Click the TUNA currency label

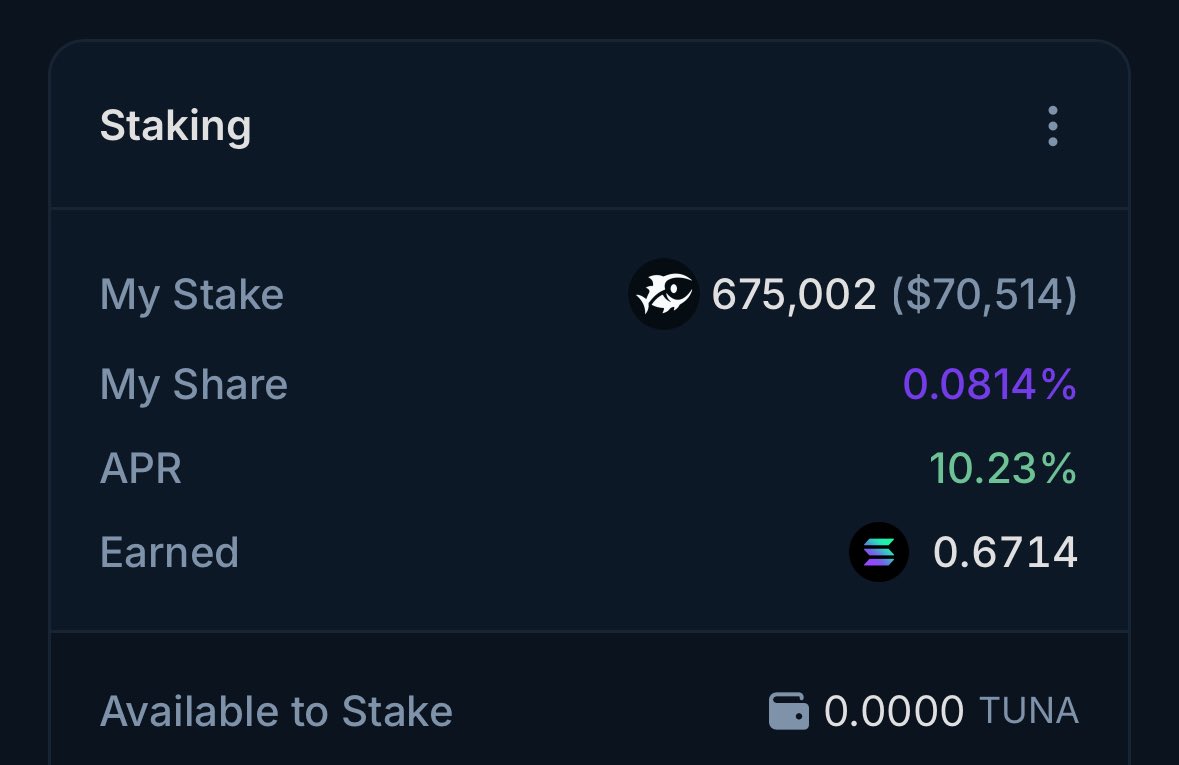click(1029, 711)
